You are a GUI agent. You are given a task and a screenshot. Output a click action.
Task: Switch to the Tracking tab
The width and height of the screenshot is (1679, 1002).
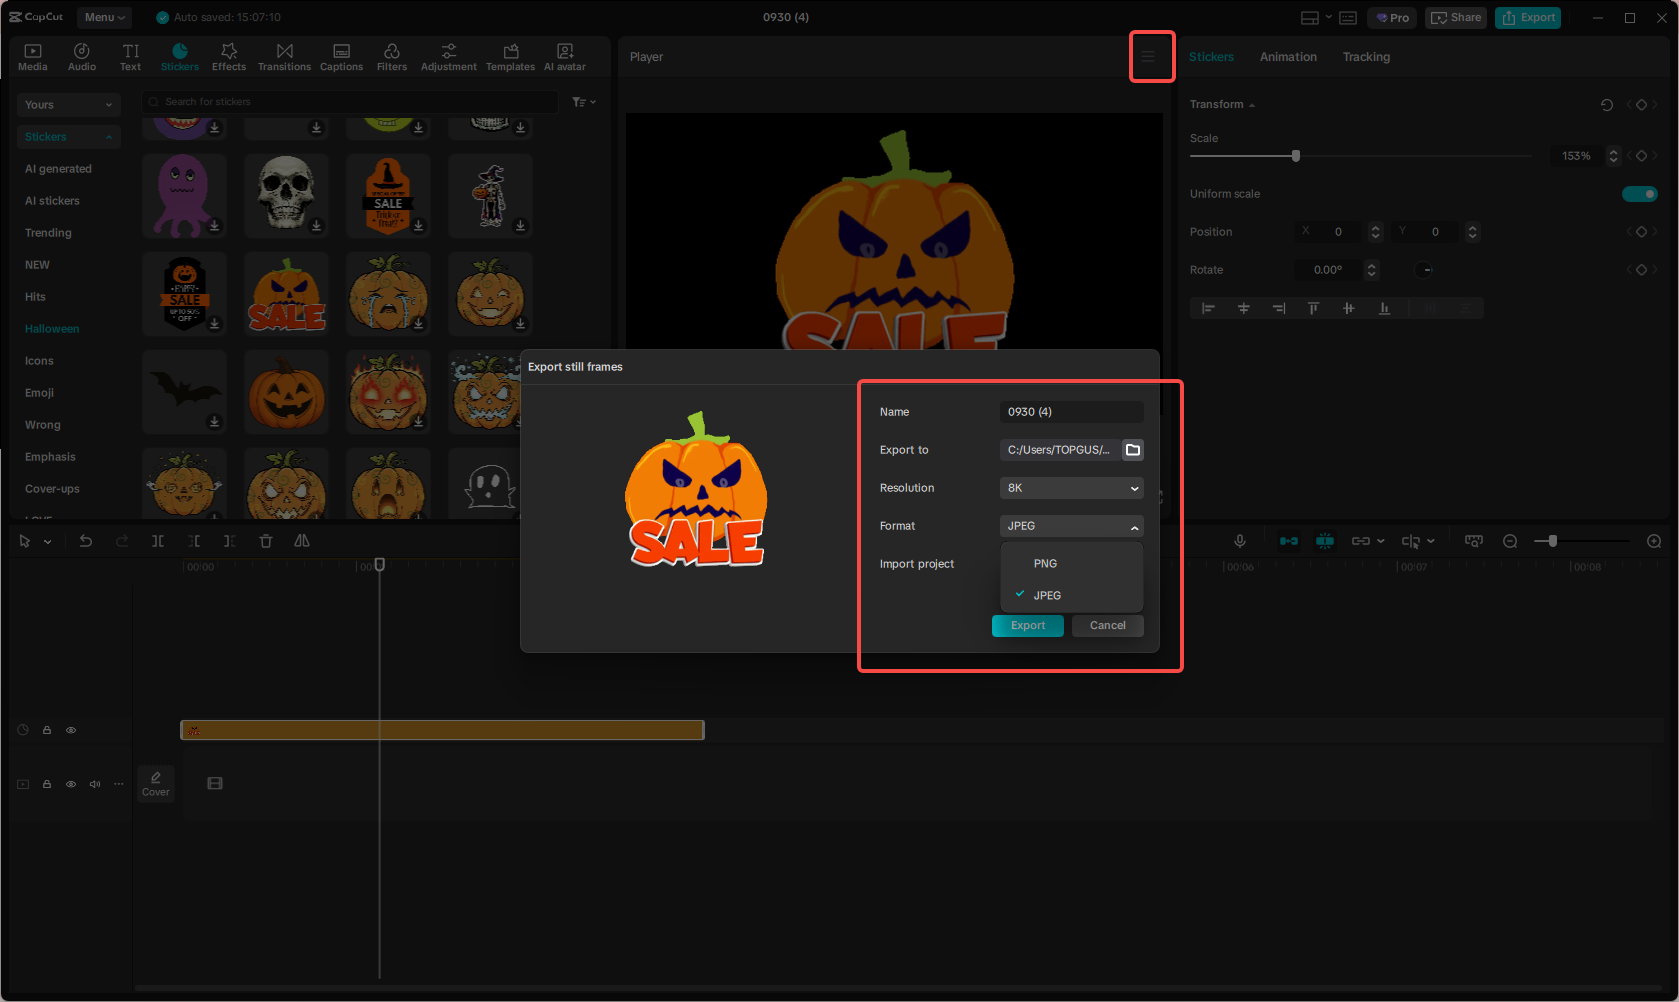click(1366, 57)
